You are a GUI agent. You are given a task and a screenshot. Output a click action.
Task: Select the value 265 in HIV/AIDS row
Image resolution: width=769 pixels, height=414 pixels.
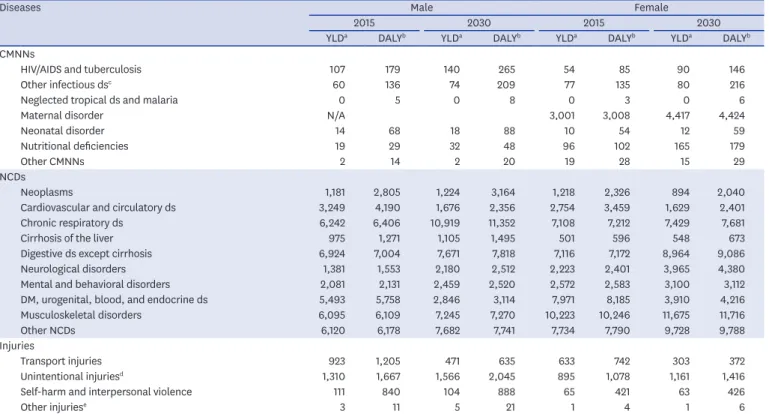(507, 70)
